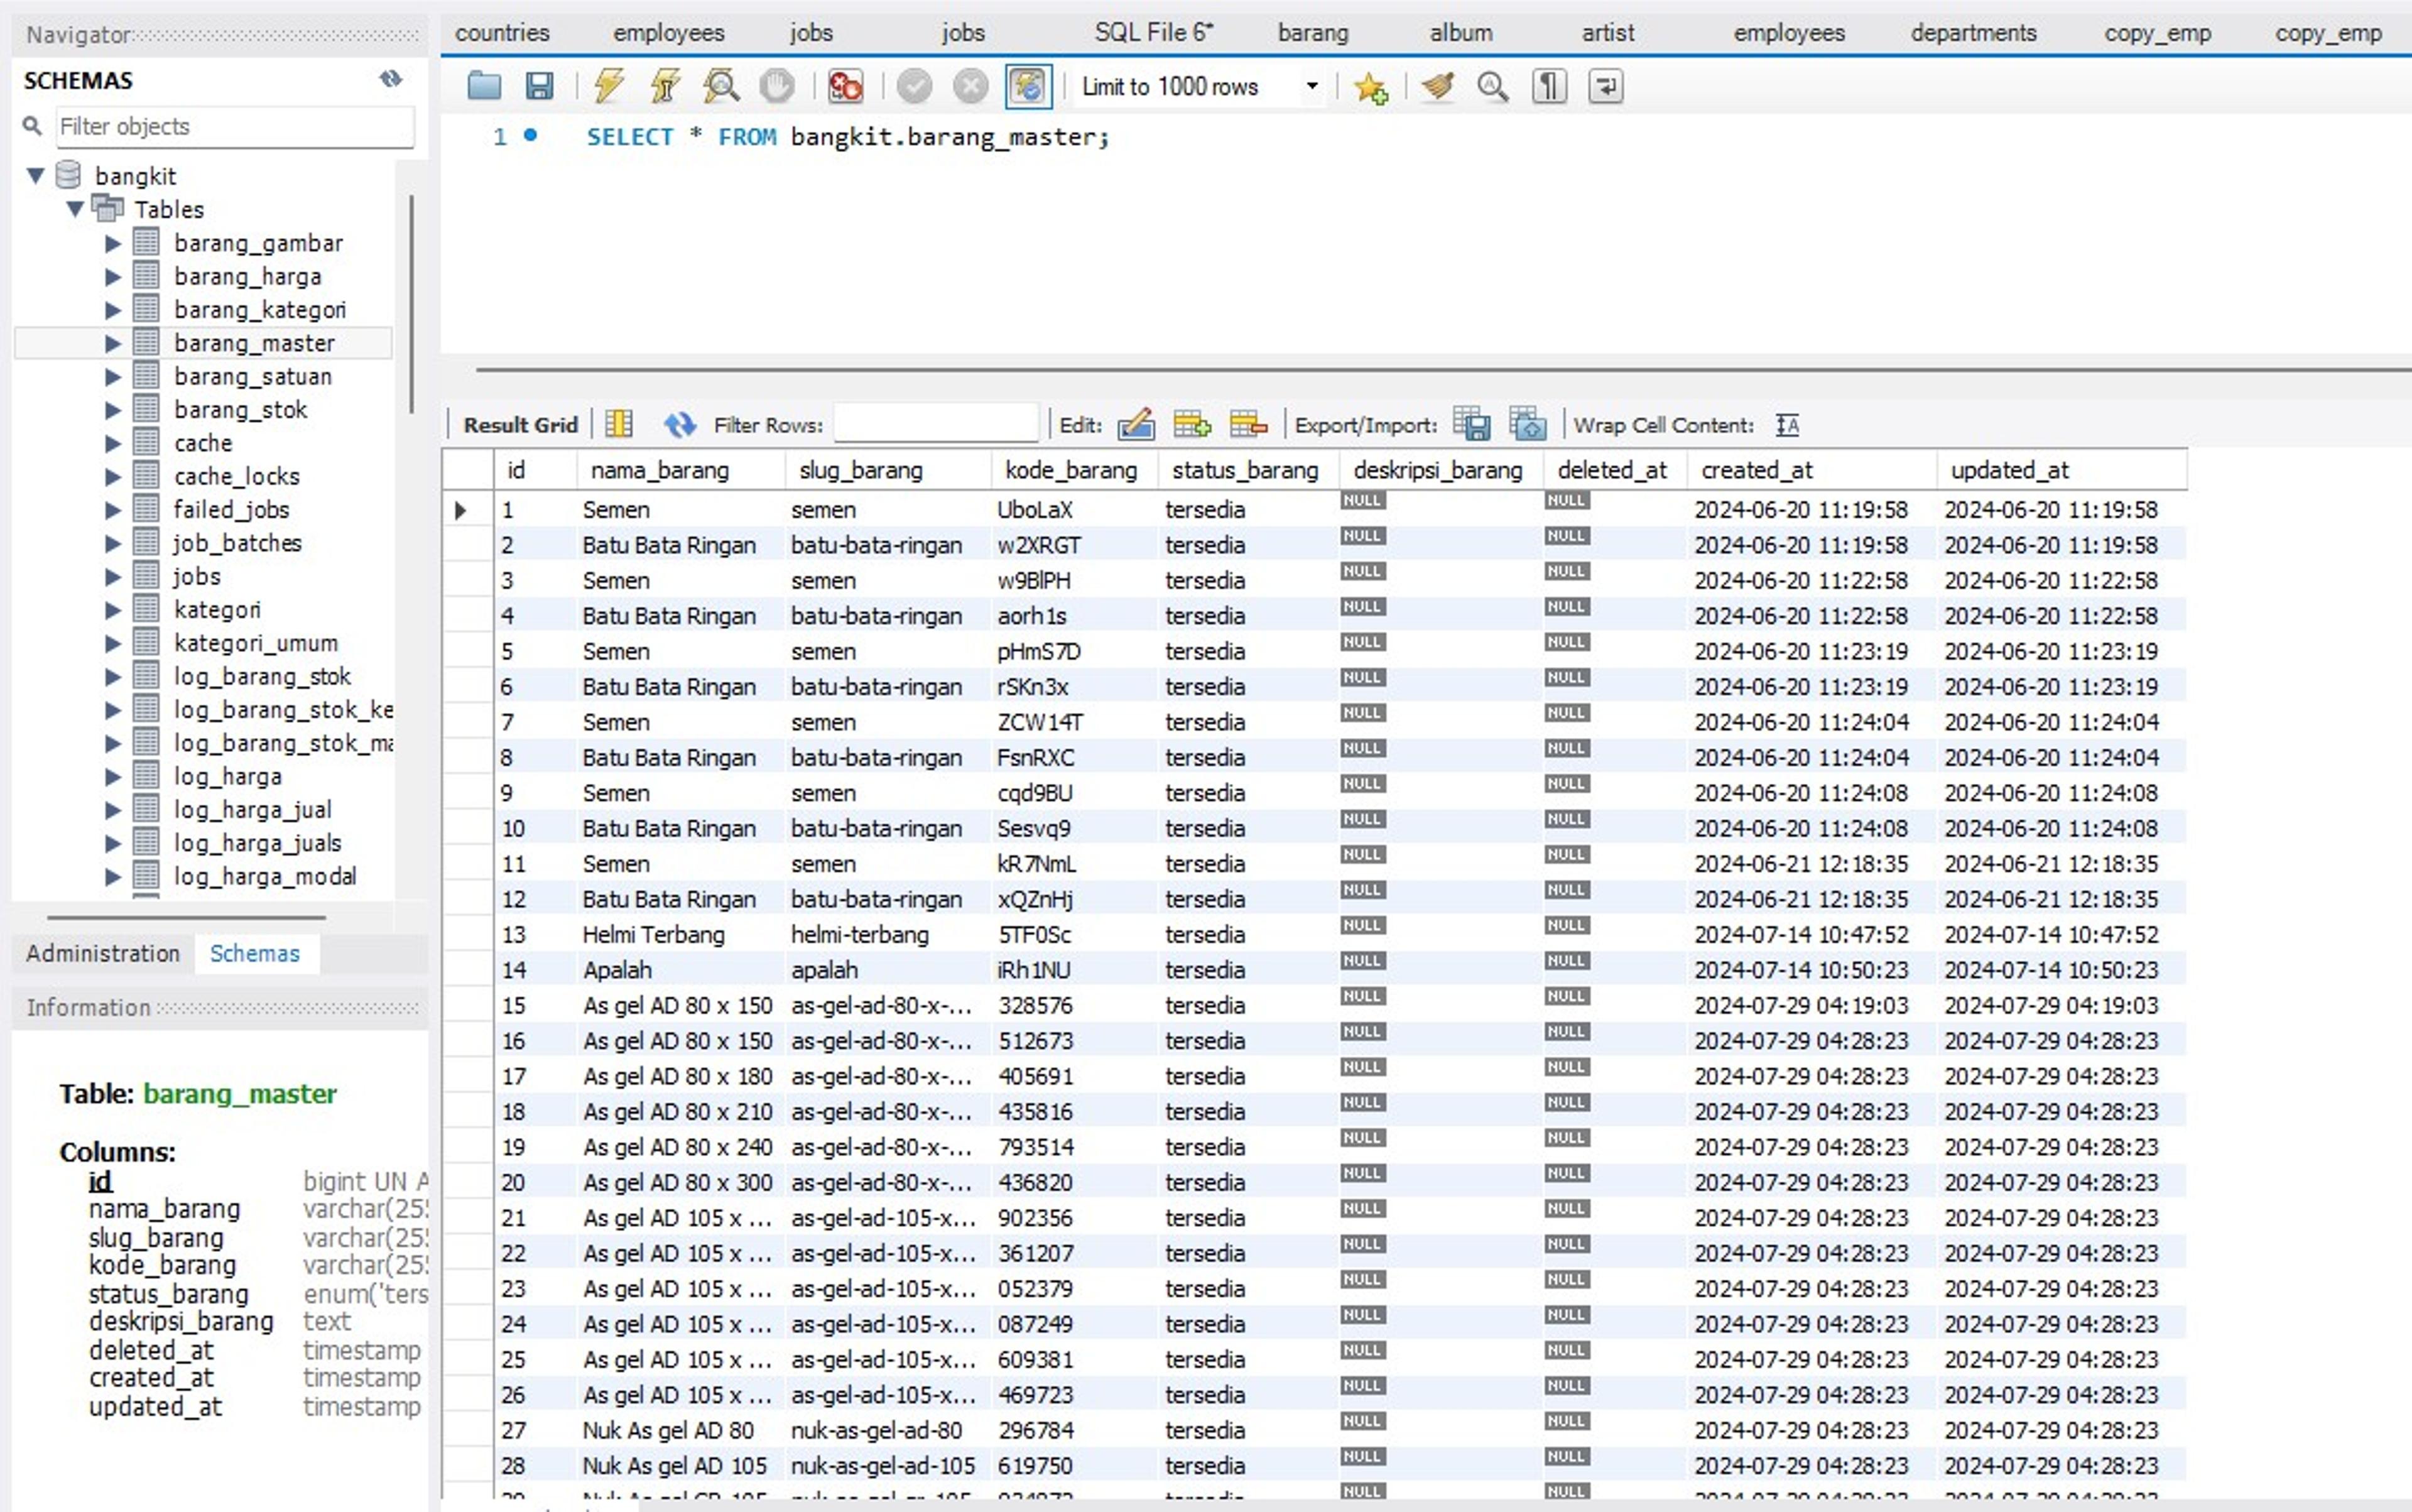The width and height of the screenshot is (2412, 1512).
Task: Open a SQL script file icon
Action: pyautogui.click(x=484, y=87)
